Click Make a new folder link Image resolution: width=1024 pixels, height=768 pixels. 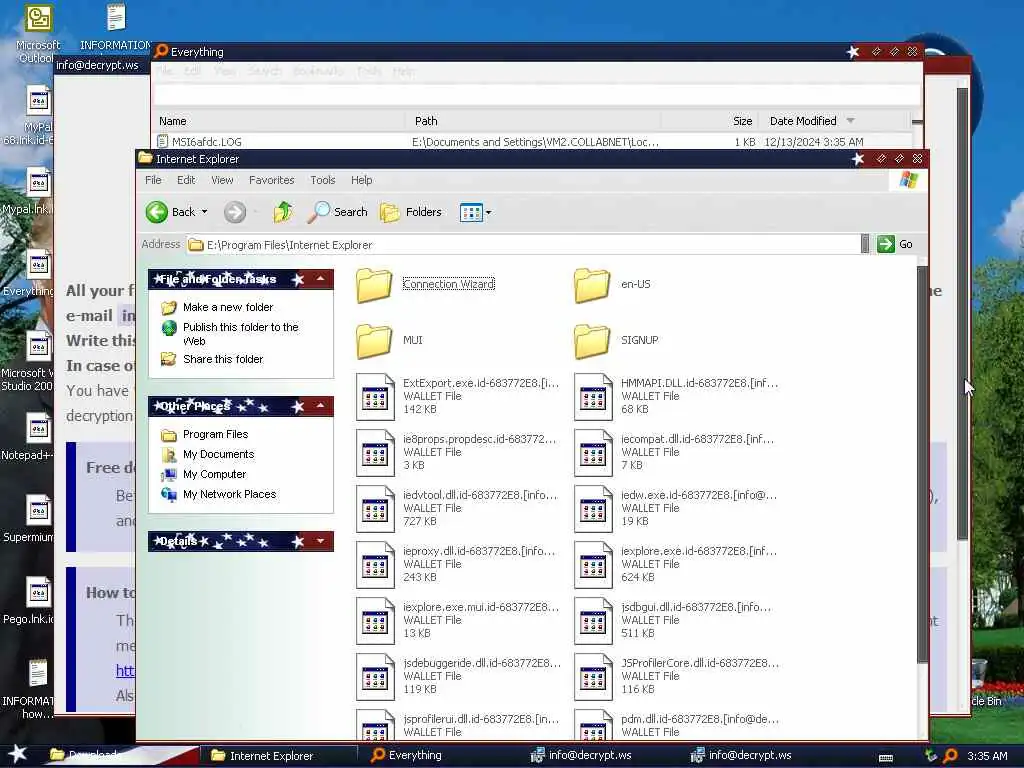point(228,307)
